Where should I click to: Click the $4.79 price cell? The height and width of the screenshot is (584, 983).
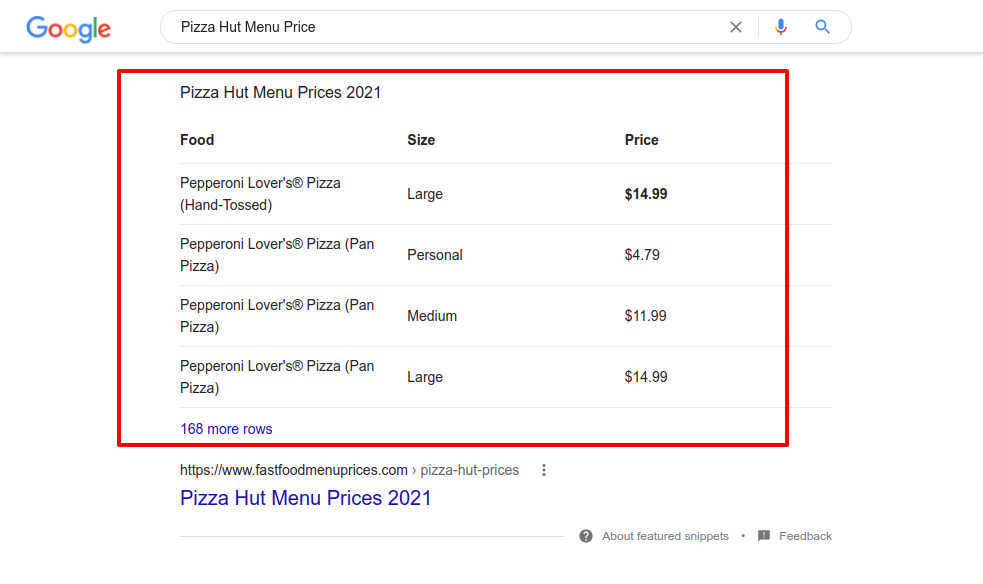tap(642, 255)
